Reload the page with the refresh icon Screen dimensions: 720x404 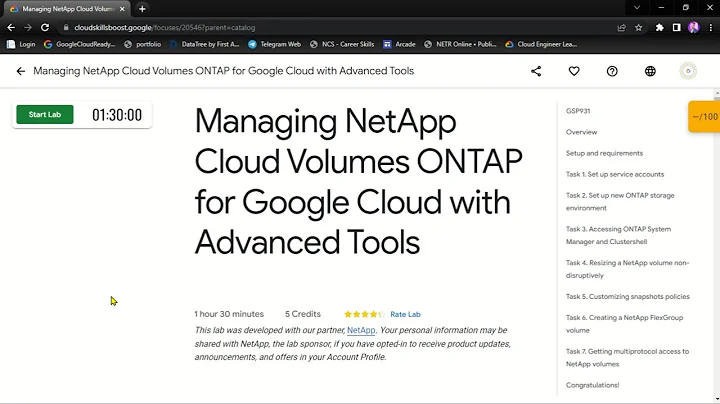[x=45, y=28]
